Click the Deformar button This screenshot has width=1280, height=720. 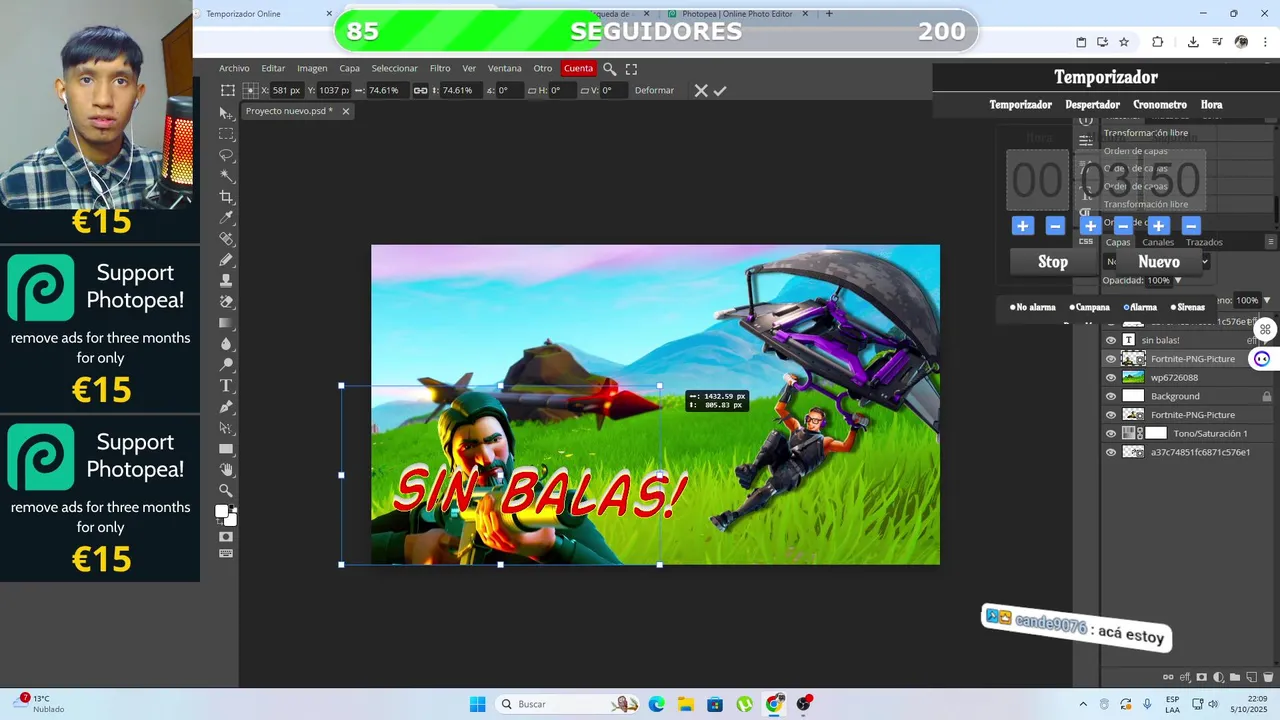[654, 90]
